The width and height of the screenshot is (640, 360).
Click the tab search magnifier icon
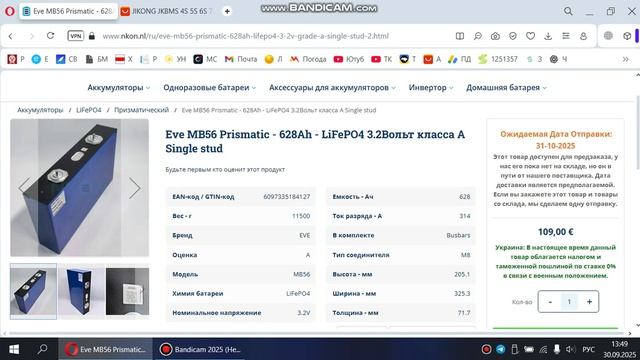(x=568, y=11)
